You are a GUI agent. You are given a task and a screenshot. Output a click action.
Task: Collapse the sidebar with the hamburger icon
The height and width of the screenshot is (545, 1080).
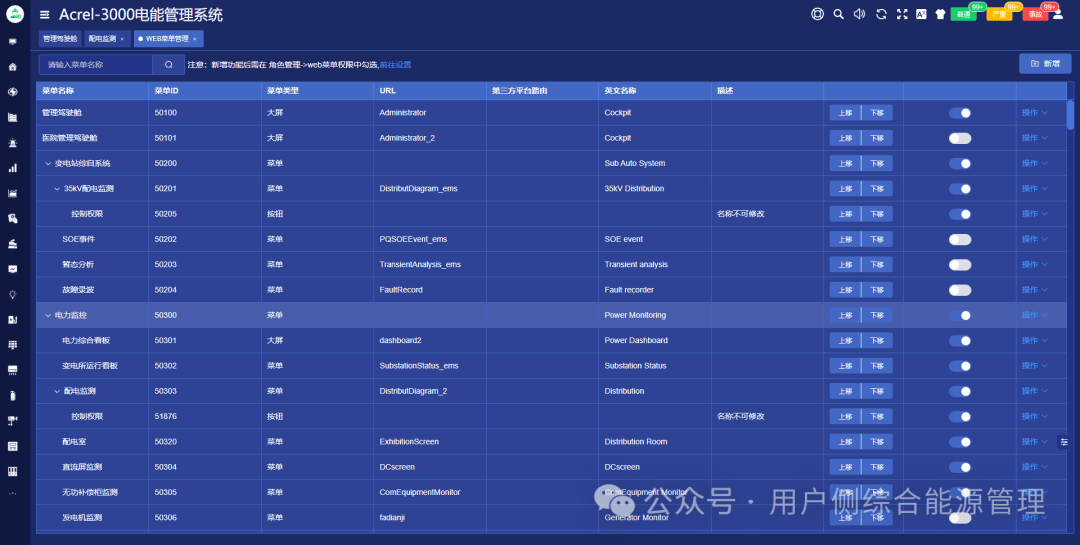click(45, 14)
